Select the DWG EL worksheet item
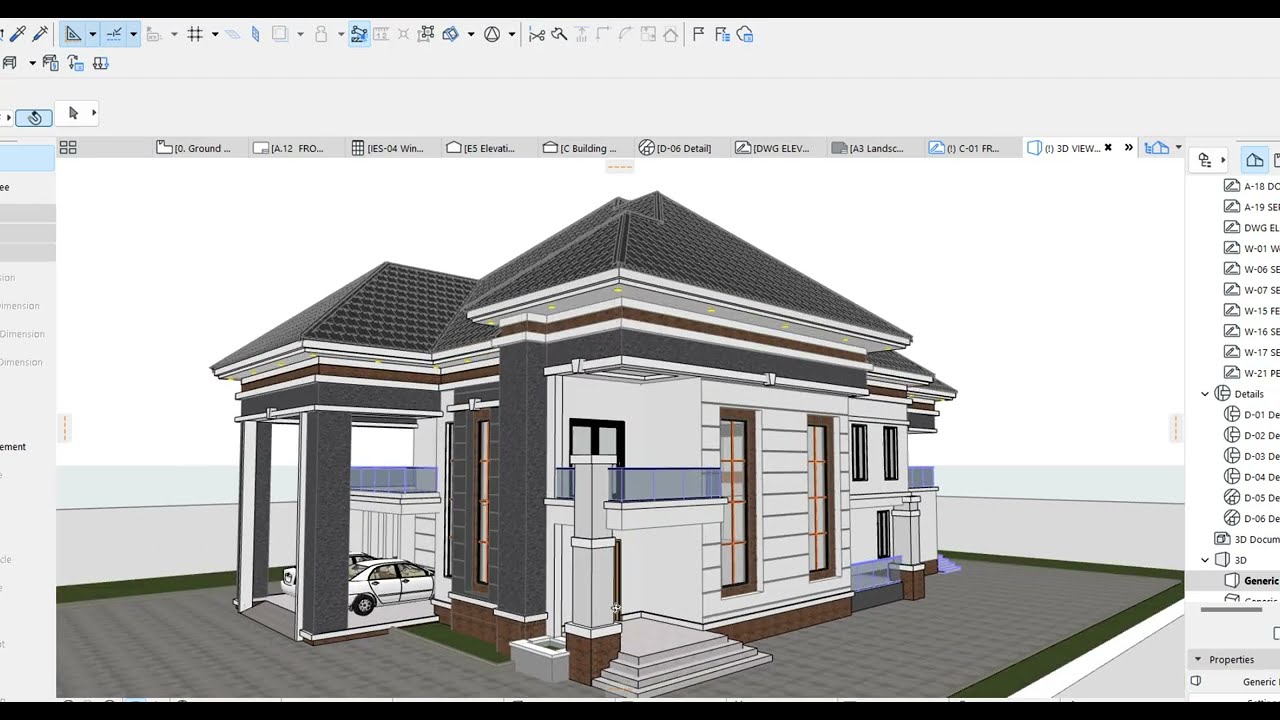The width and height of the screenshot is (1280, 720). (1252, 228)
